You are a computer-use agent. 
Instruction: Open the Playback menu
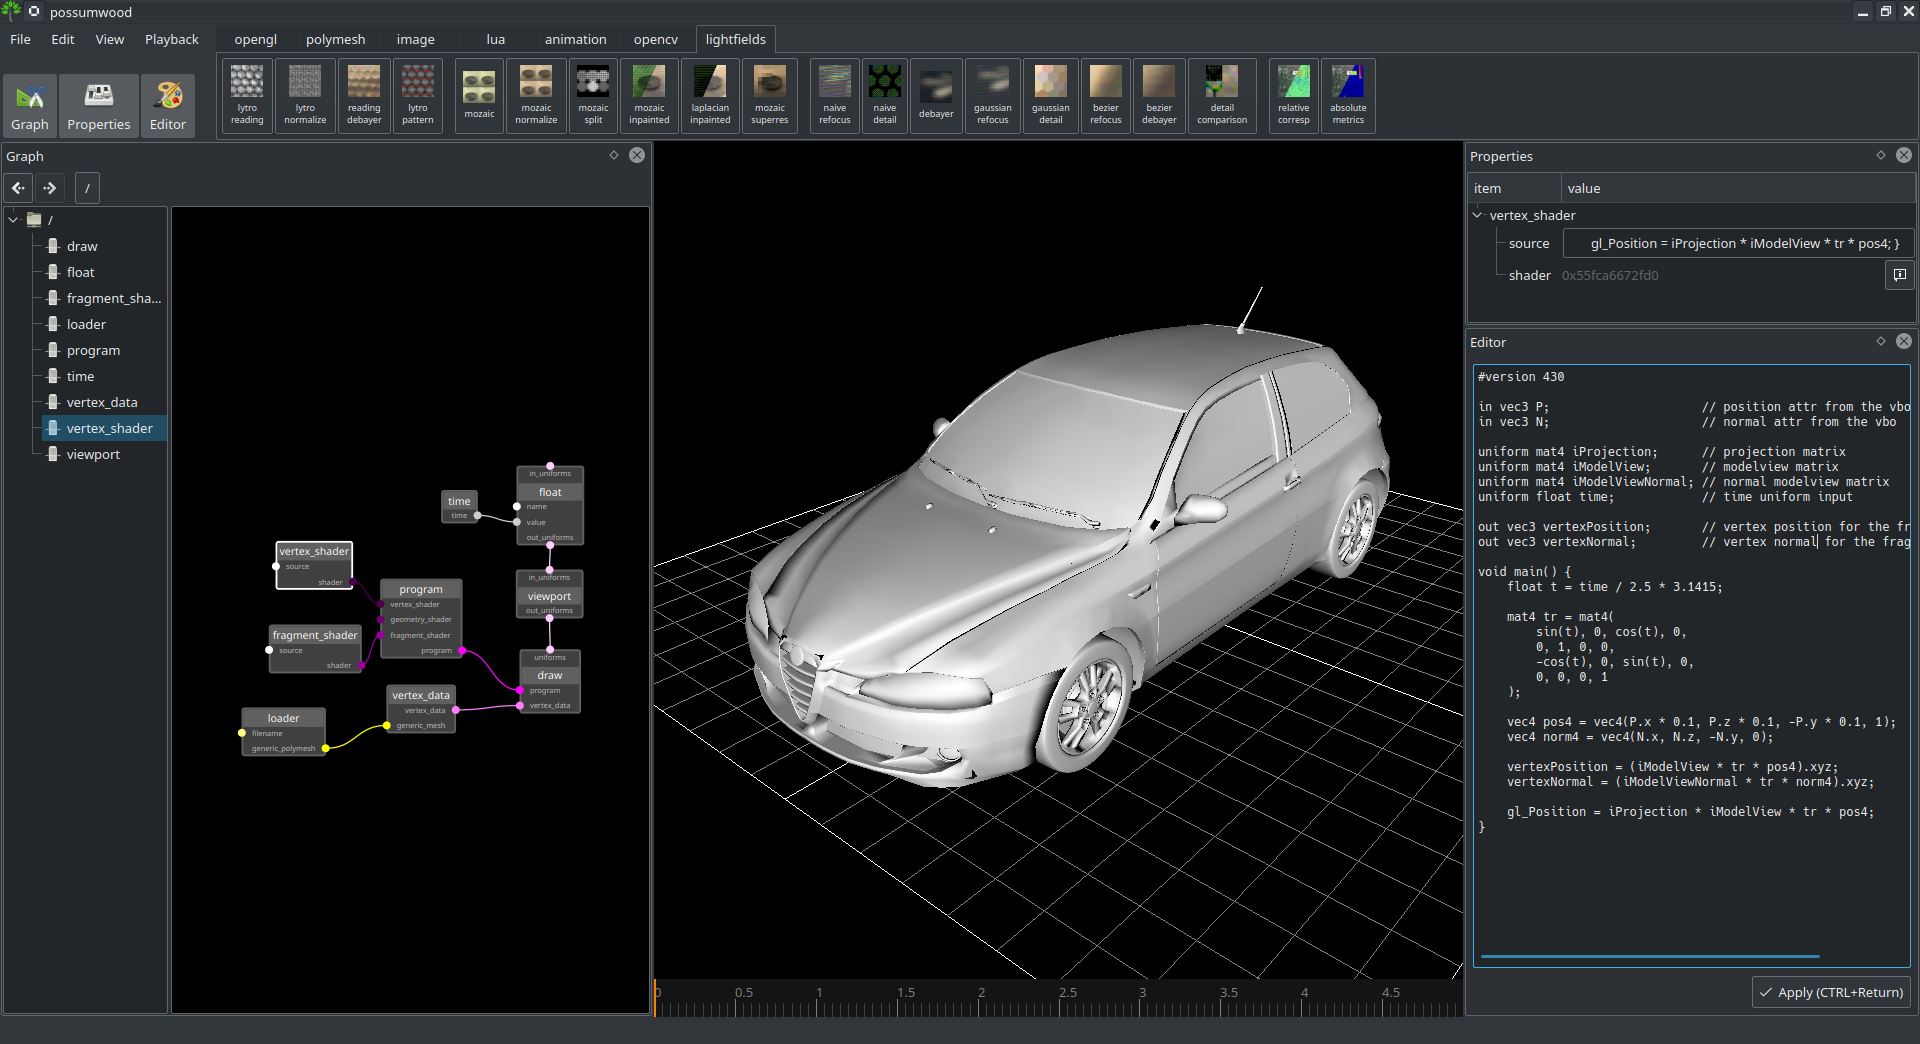pos(171,40)
